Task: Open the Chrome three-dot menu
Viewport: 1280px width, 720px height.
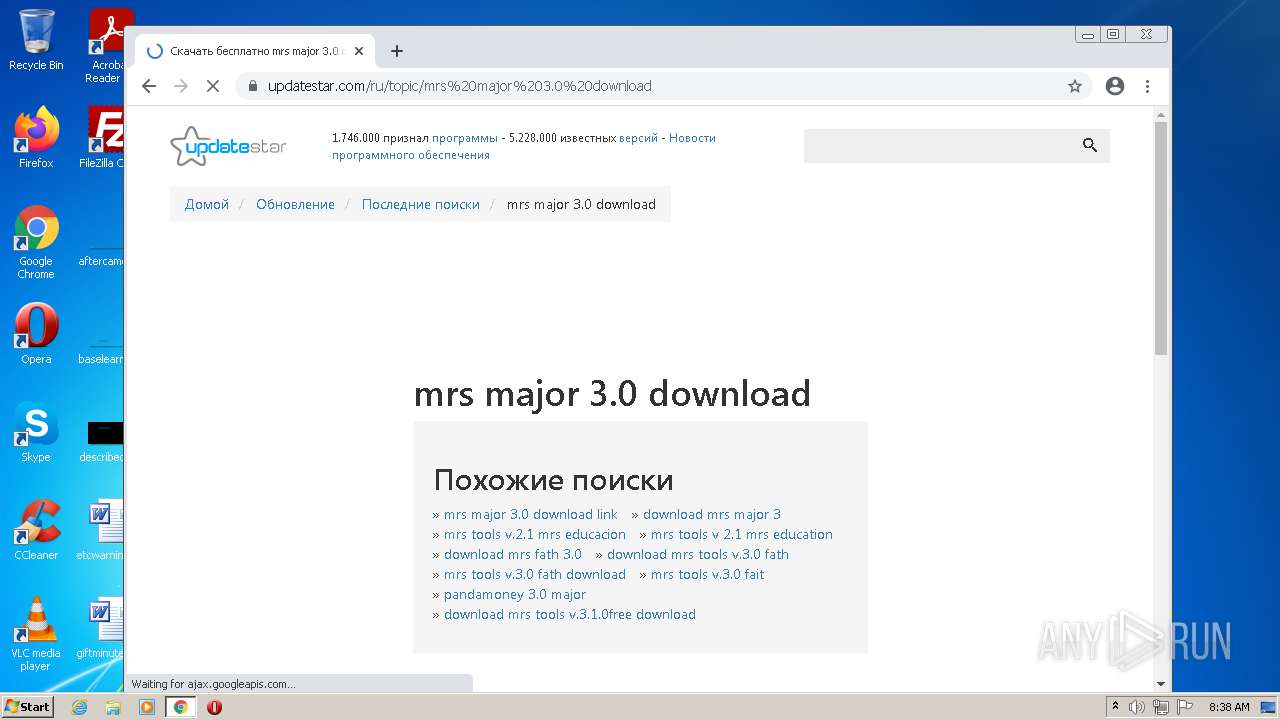Action: coord(1147,86)
